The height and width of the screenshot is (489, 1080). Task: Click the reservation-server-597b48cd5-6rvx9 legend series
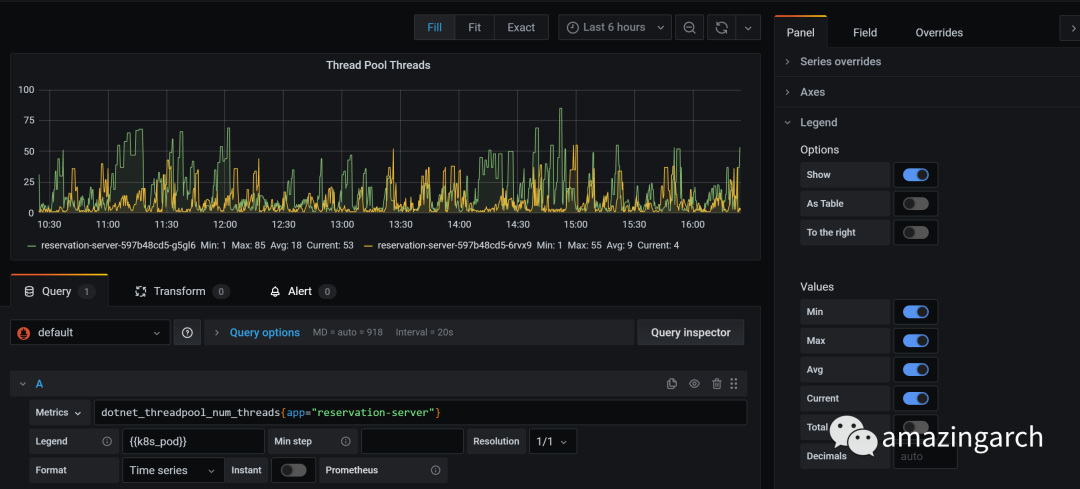click(455, 245)
